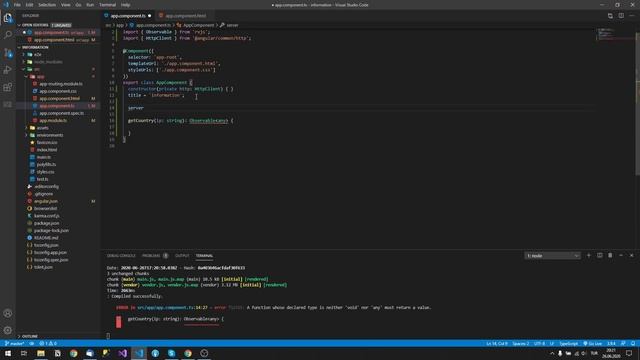This screenshot has height=360, width=640.
Task: Open the Edit menu
Action: 29,5
